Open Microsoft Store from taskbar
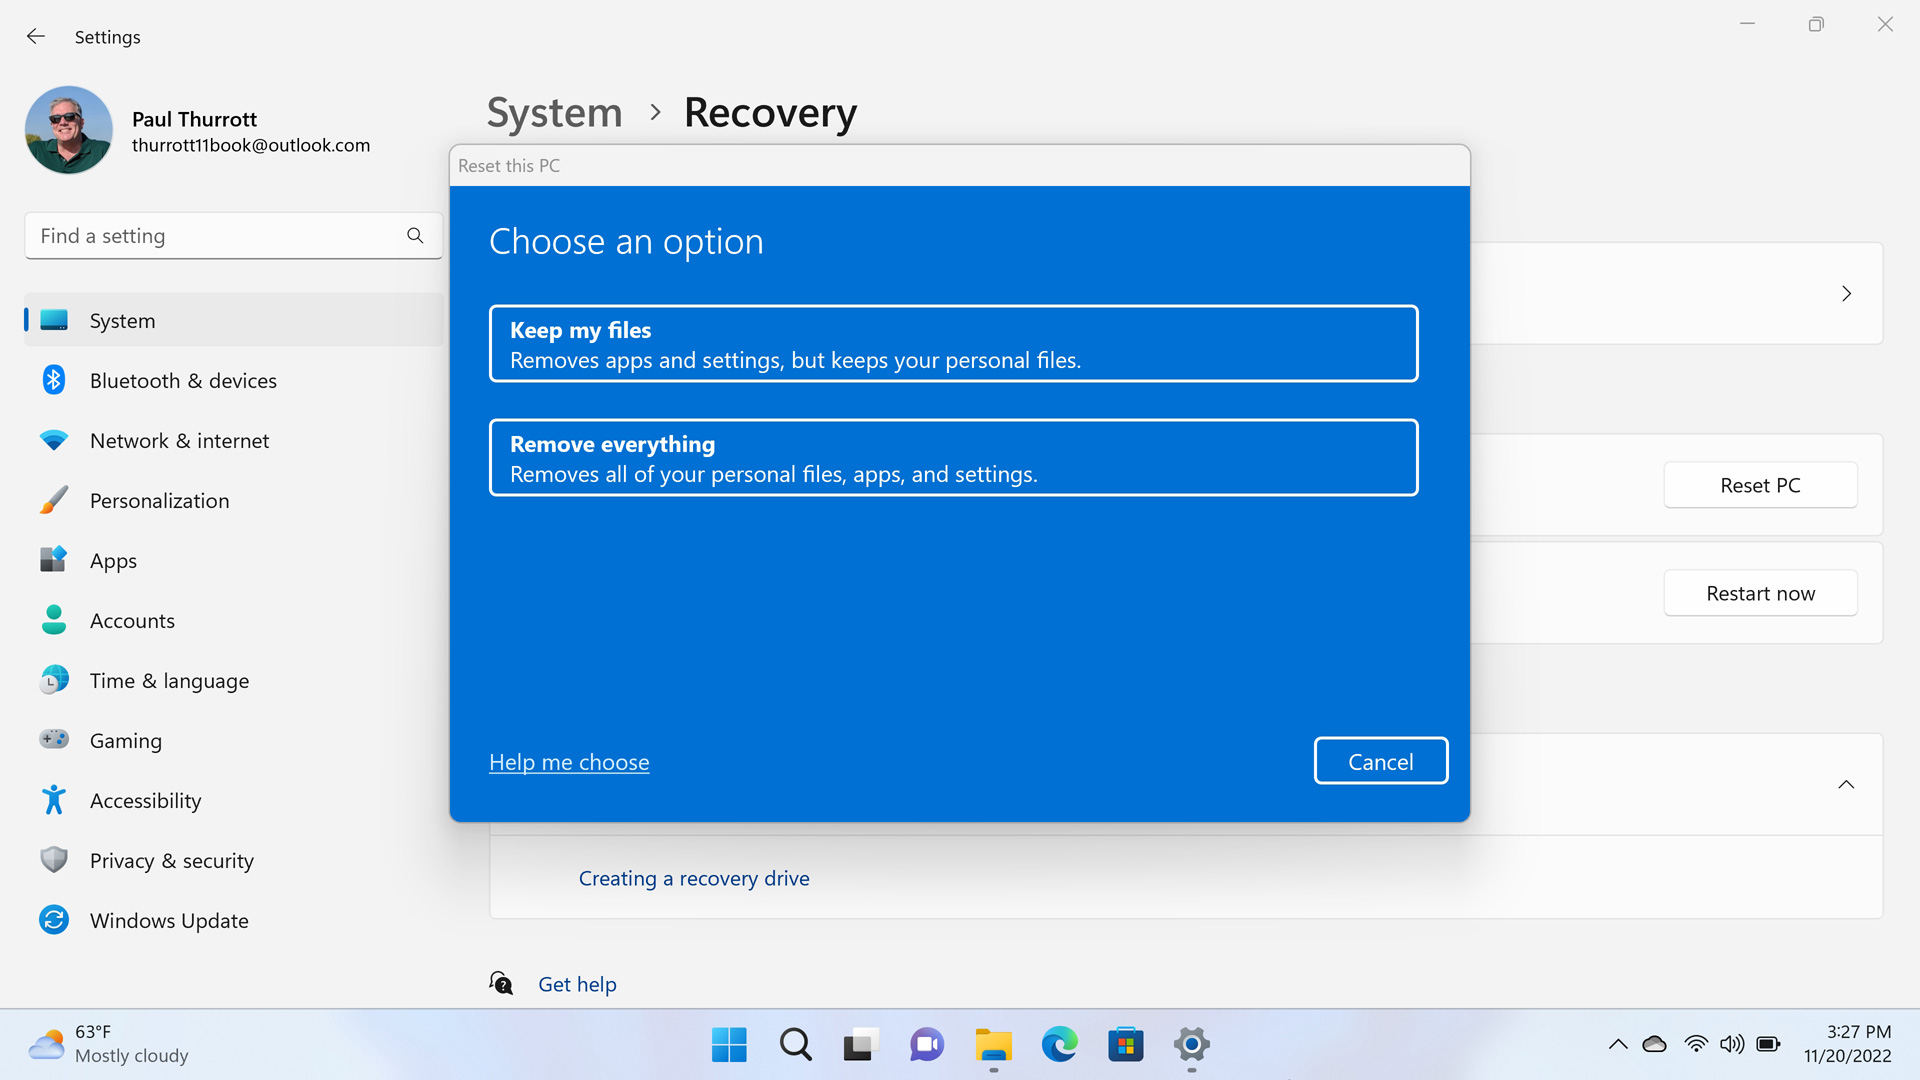 pyautogui.click(x=1125, y=1045)
